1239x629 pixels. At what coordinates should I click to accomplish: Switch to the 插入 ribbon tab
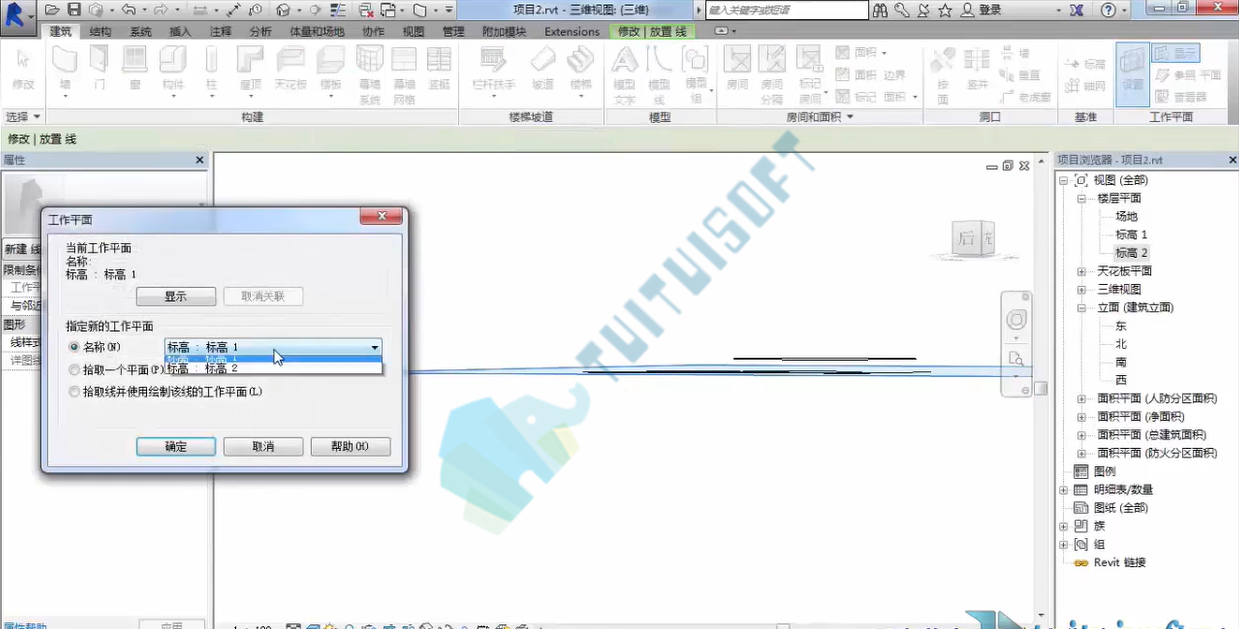pyautogui.click(x=180, y=32)
